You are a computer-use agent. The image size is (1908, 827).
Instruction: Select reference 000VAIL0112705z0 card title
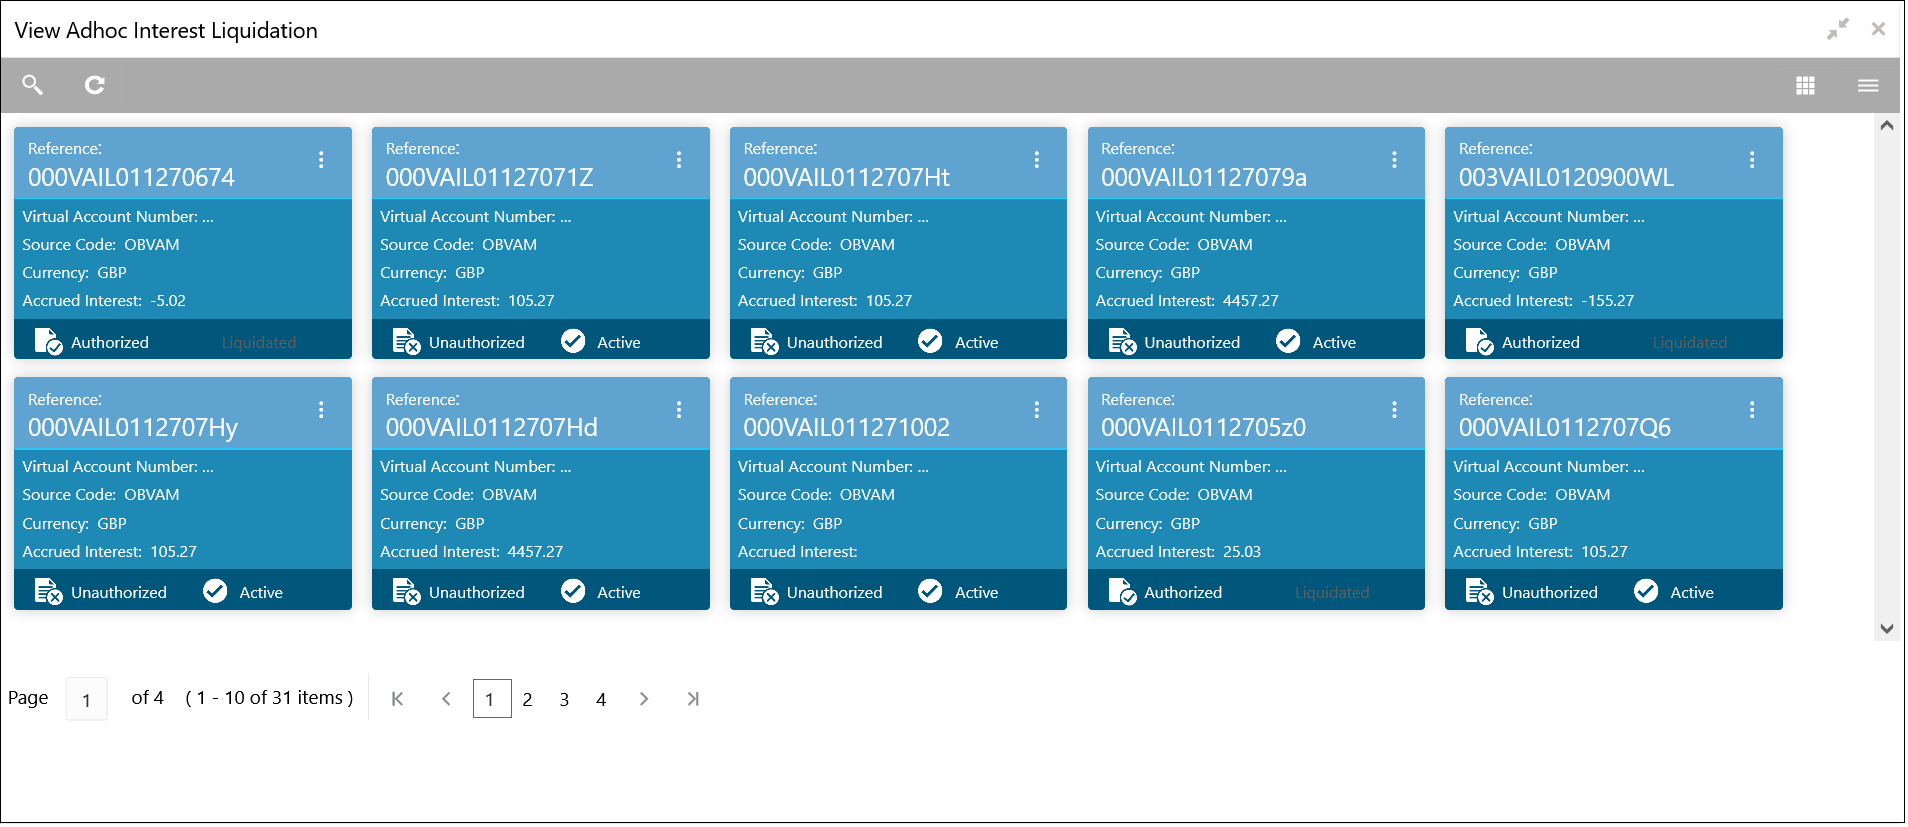1204,428
